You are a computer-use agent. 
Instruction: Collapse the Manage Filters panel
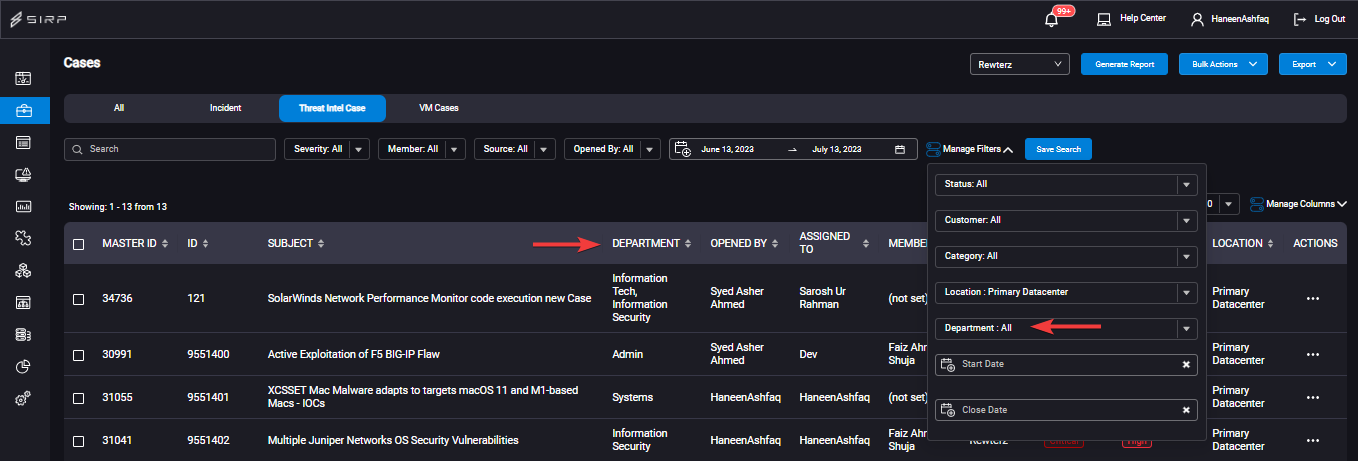pyautogui.click(x=970, y=149)
